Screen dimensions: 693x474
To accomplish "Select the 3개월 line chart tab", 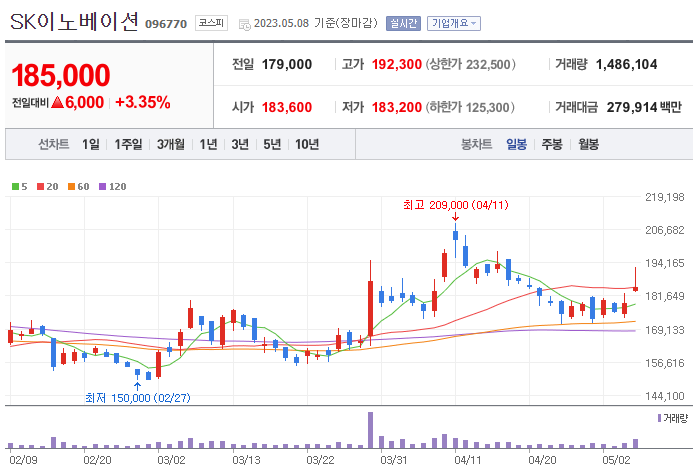I will click(x=171, y=144).
